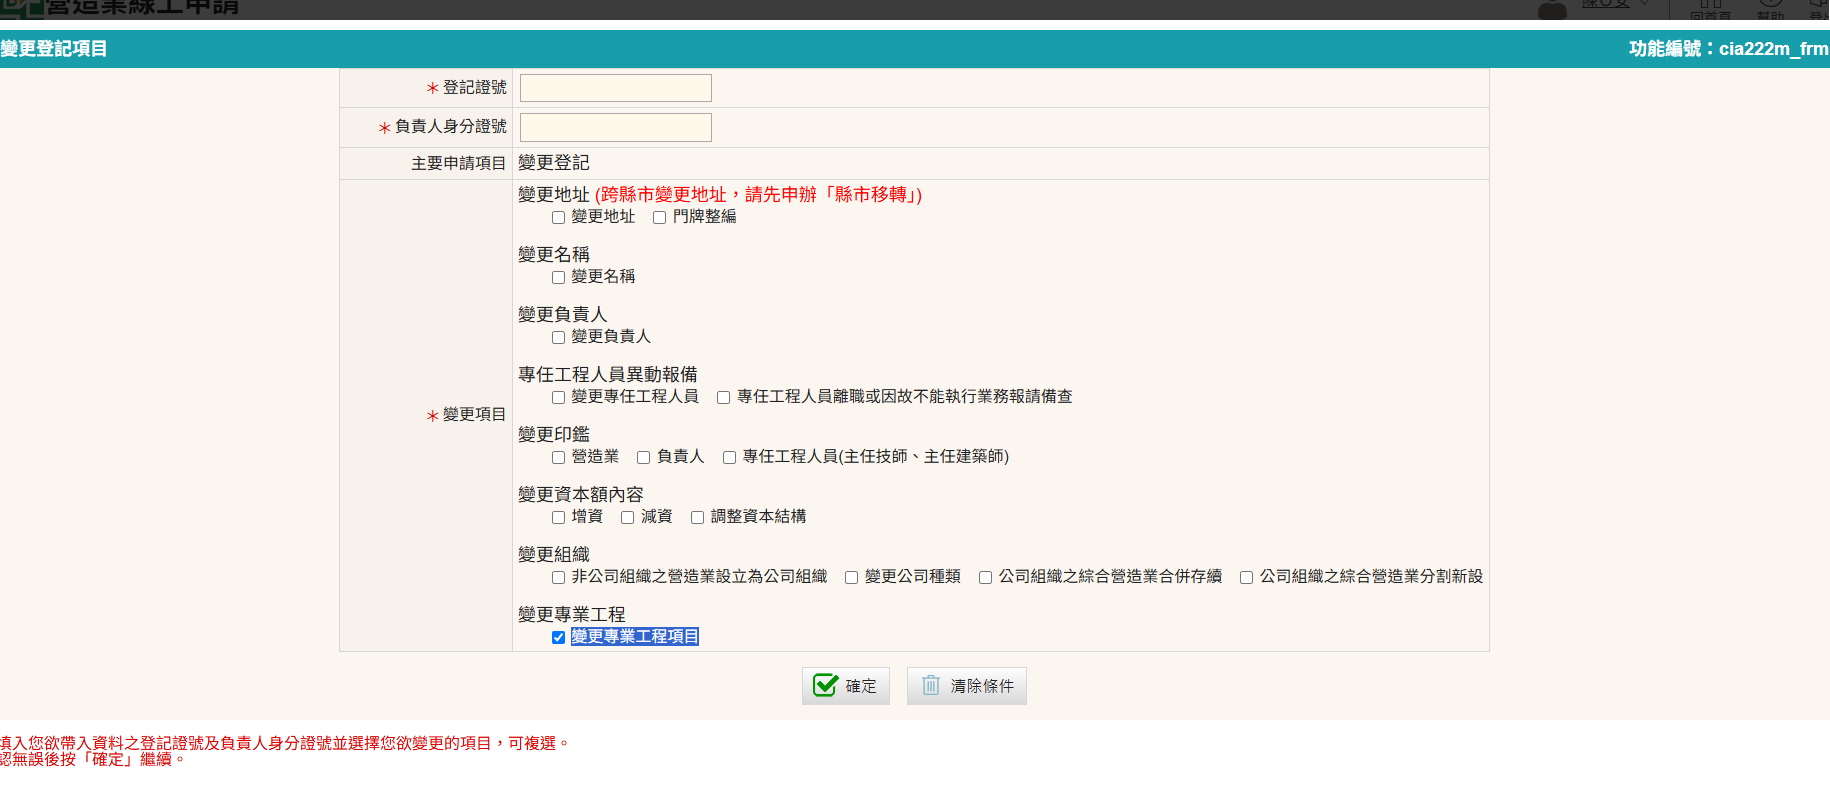Viewport: 1830px width, 805px height.
Task: Tick 公司組織之綜合營造業分割新設 checkbox
Action: tap(1246, 577)
